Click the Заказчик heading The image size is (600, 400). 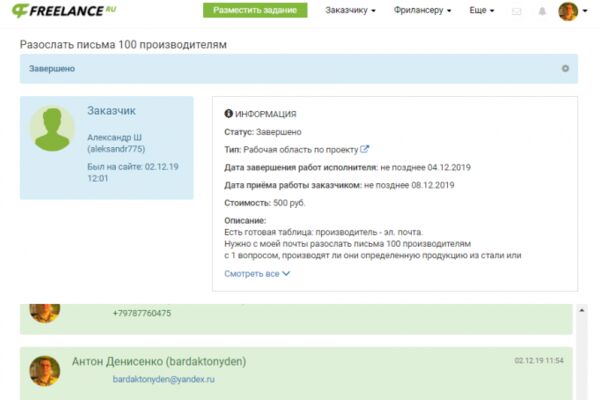(111, 111)
